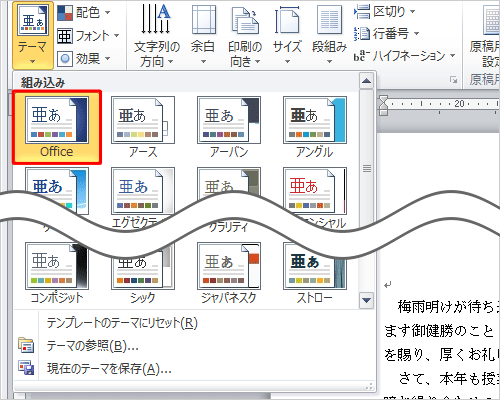Choose テーマの参照(B)... menu item

pyautogui.click(x=93, y=346)
